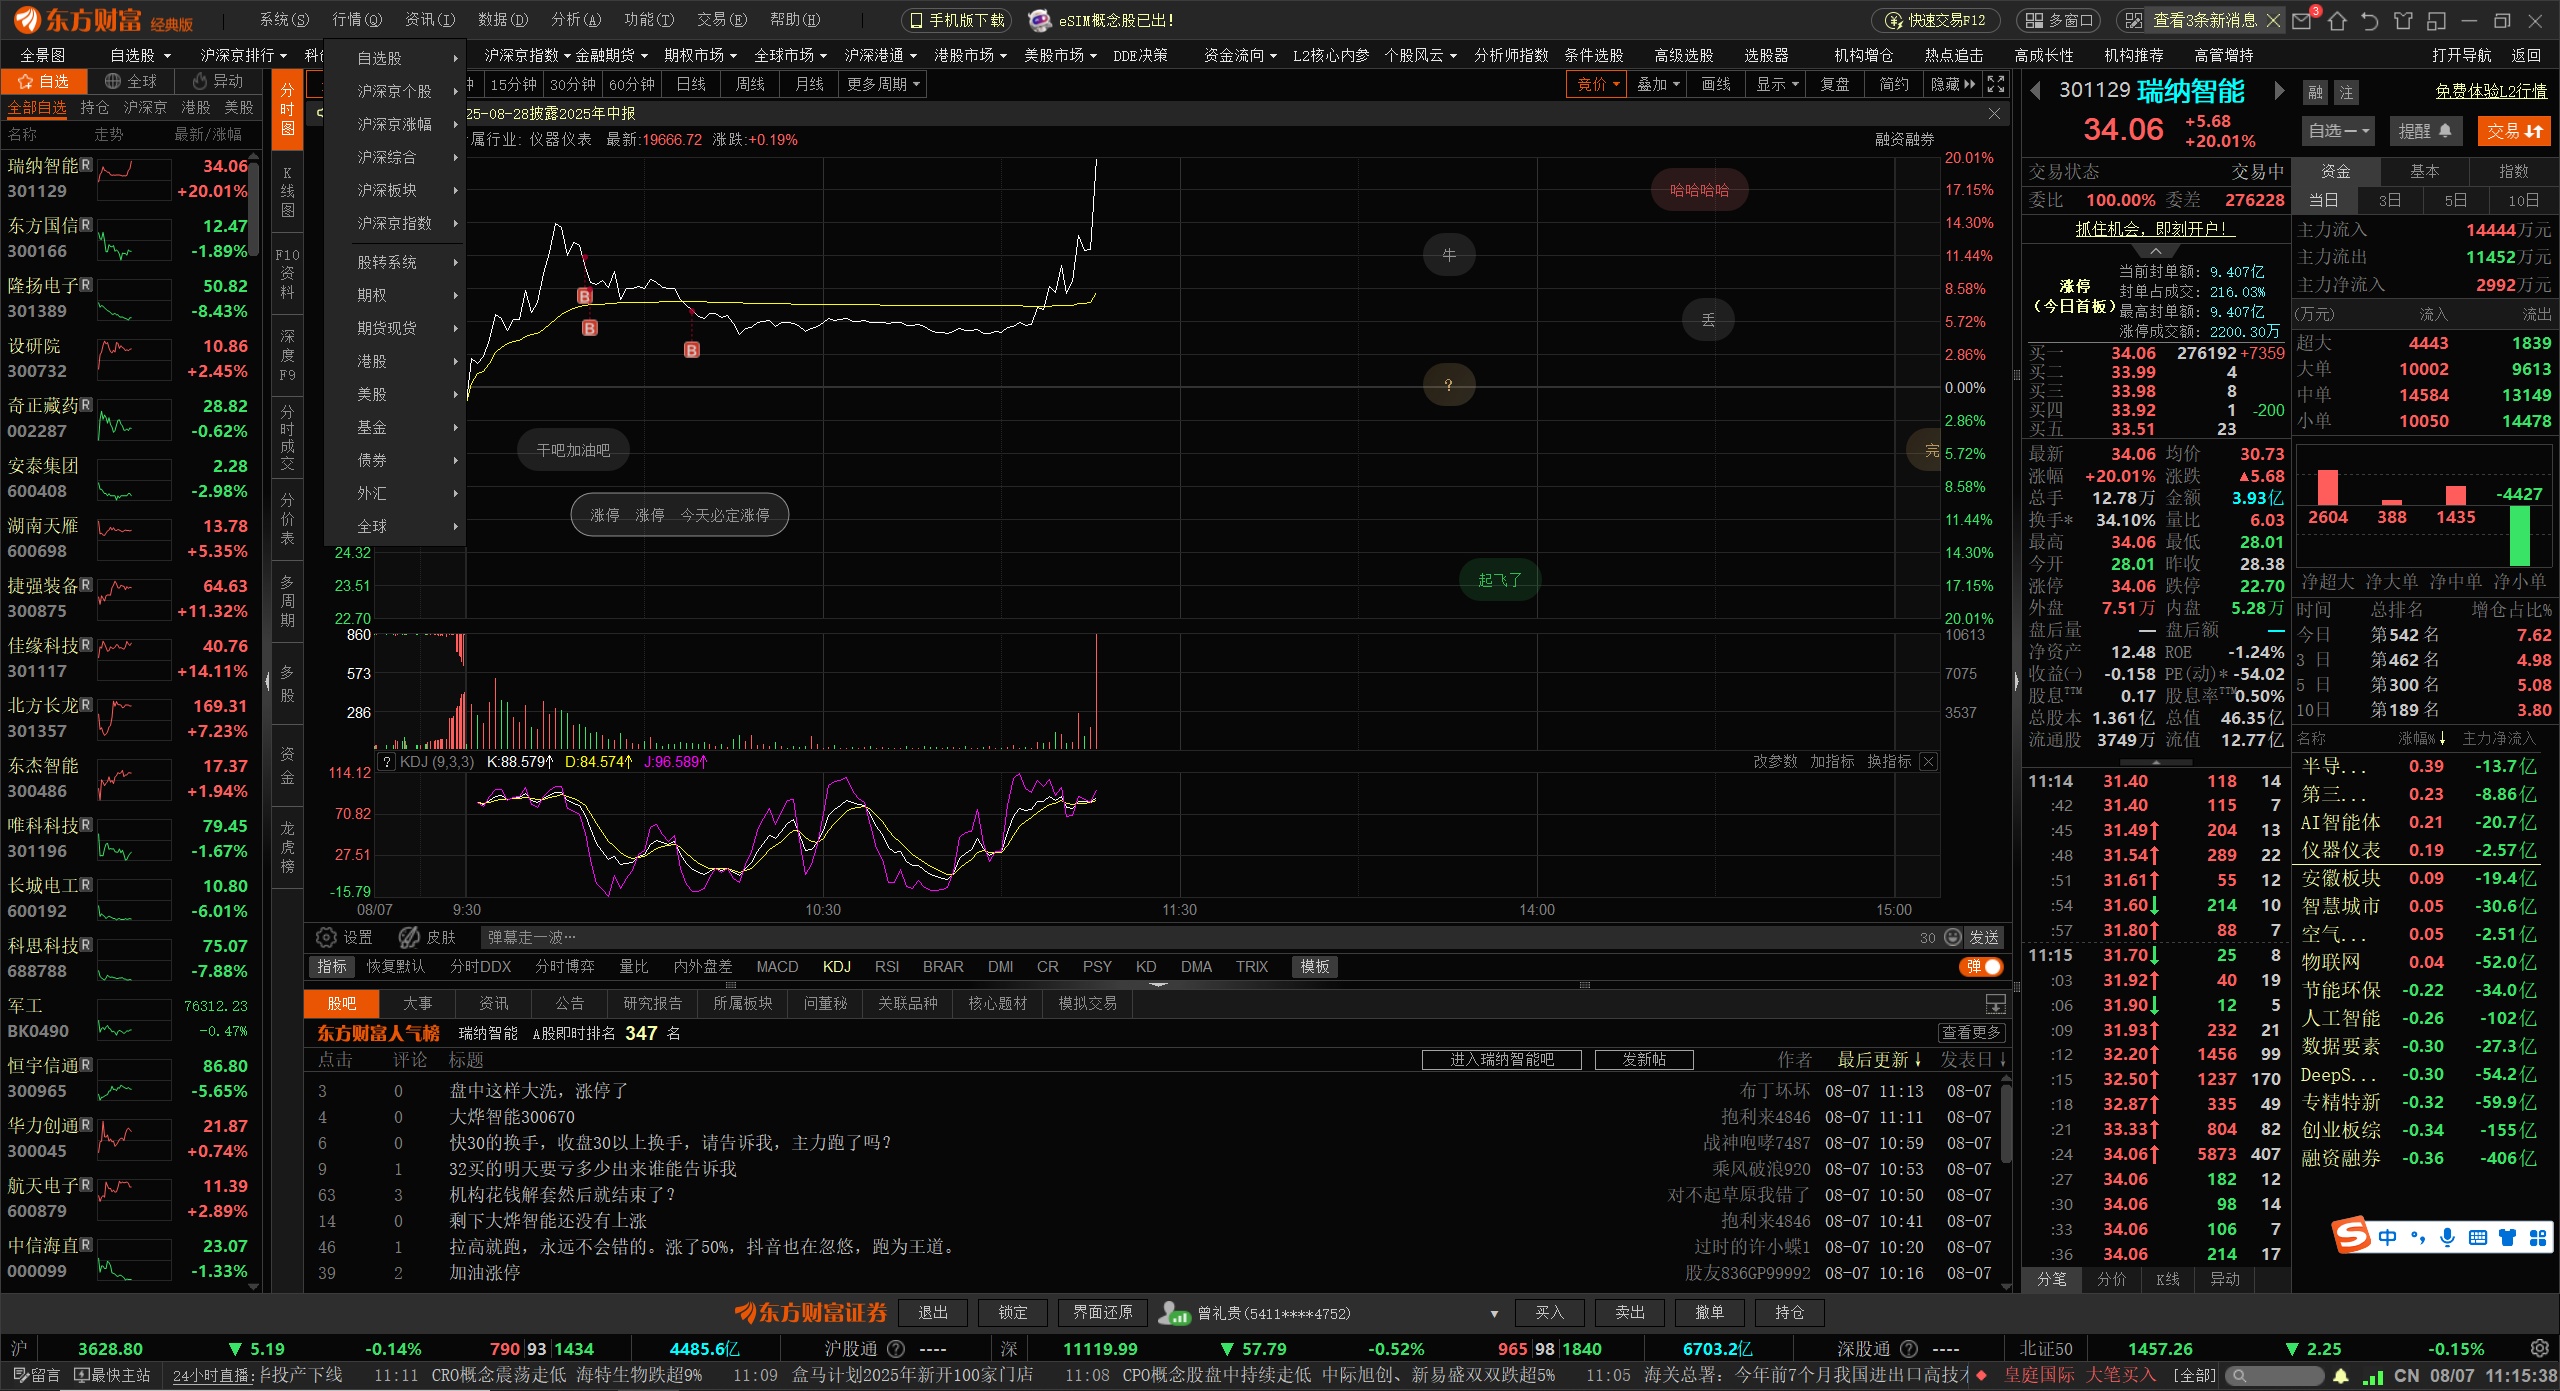
Task: Select 港股 in the dropdown menu
Action: click(x=396, y=361)
